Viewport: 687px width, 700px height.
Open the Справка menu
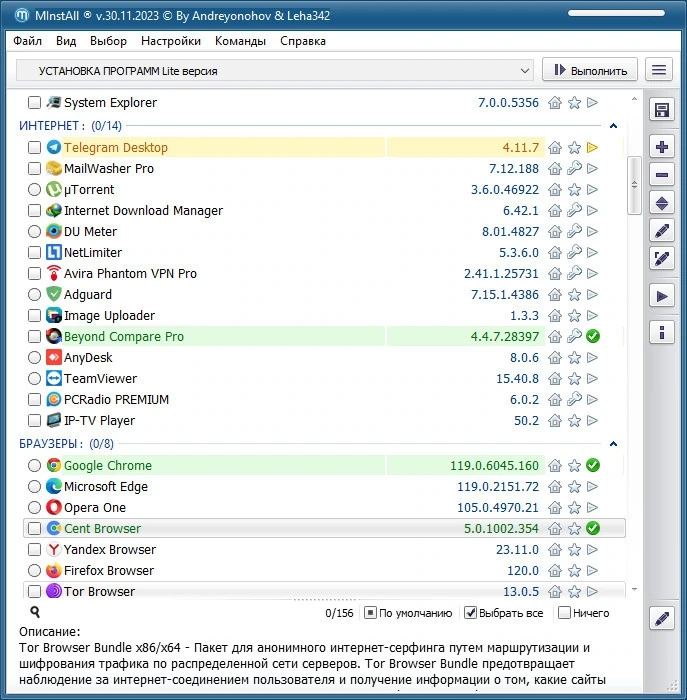pos(303,41)
